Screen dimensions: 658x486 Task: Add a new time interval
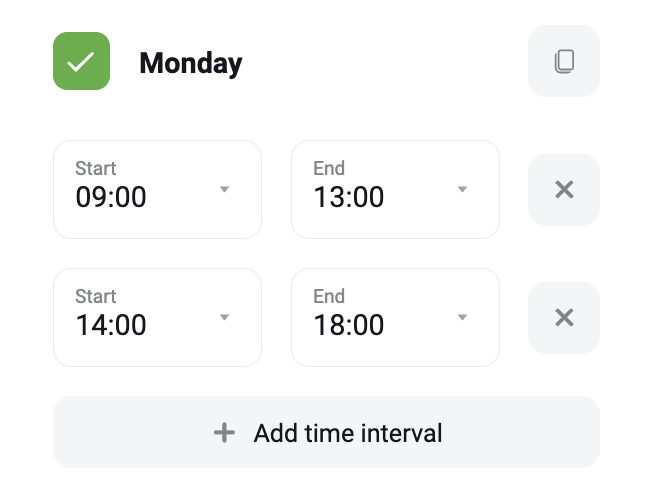click(x=326, y=432)
